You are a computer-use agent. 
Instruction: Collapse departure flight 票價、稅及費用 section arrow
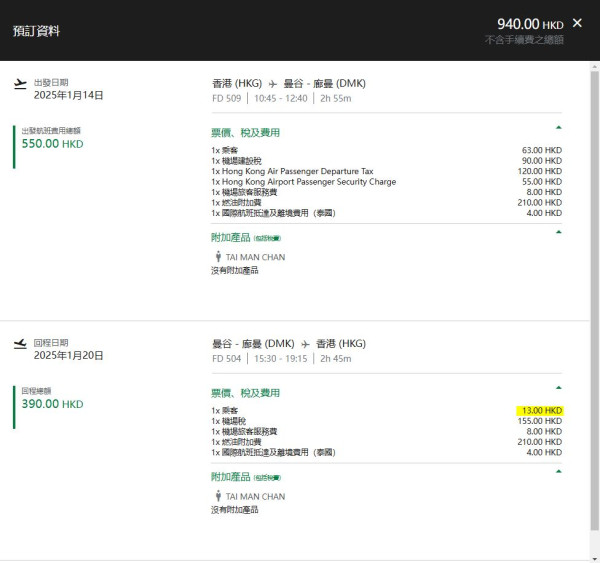pos(558,128)
